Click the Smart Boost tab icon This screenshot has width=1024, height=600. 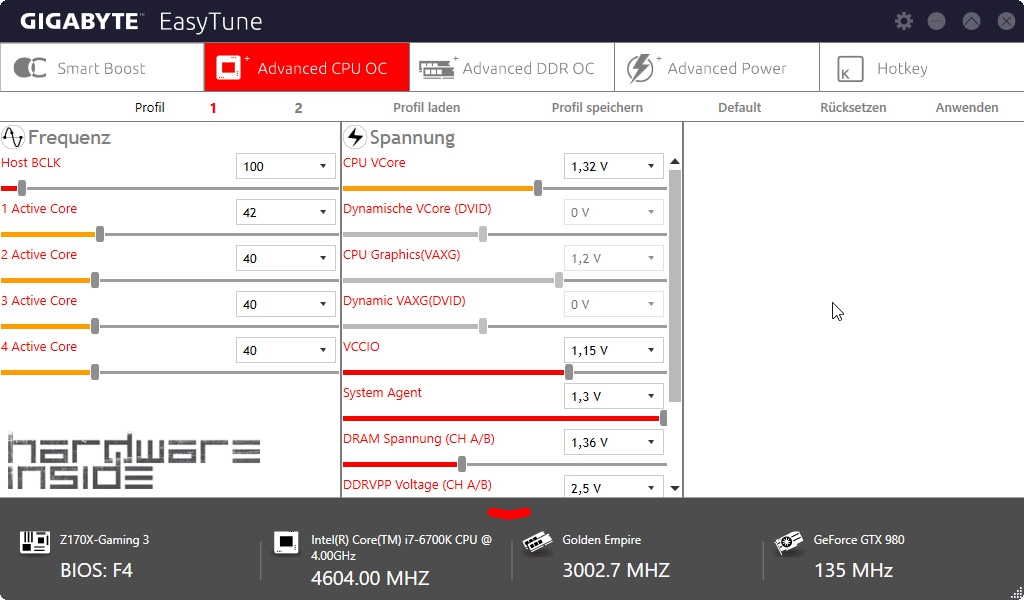coord(29,68)
